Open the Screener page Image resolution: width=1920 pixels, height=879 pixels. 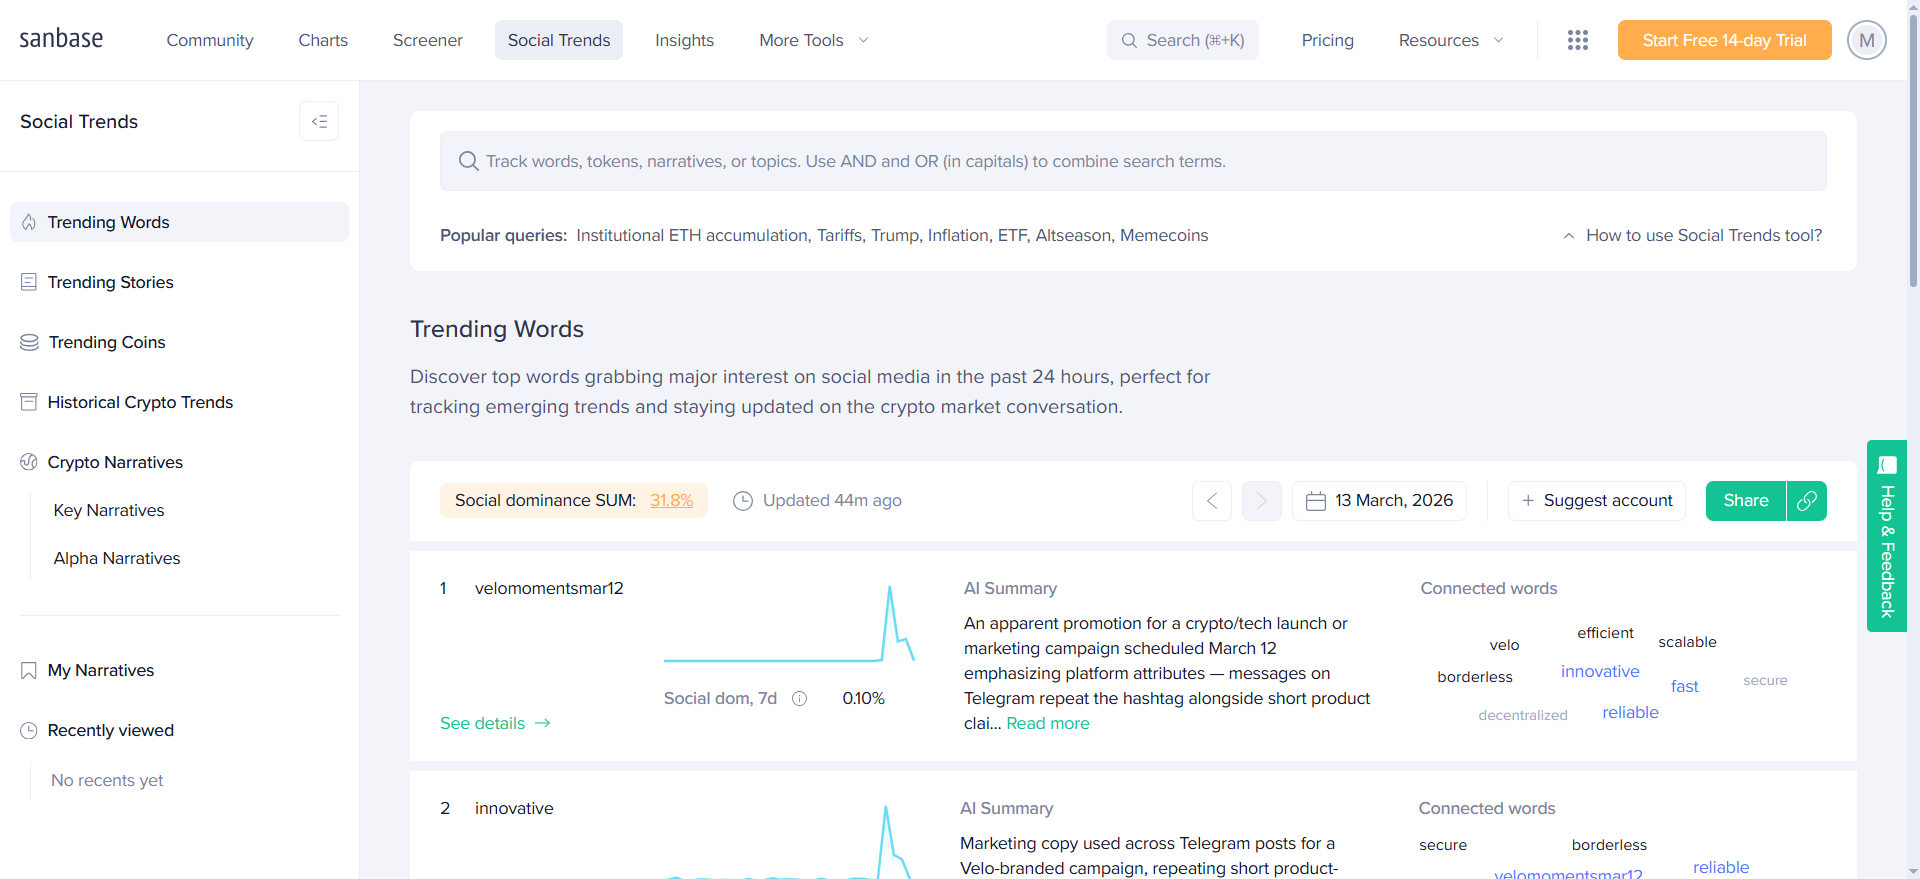click(x=428, y=40)
